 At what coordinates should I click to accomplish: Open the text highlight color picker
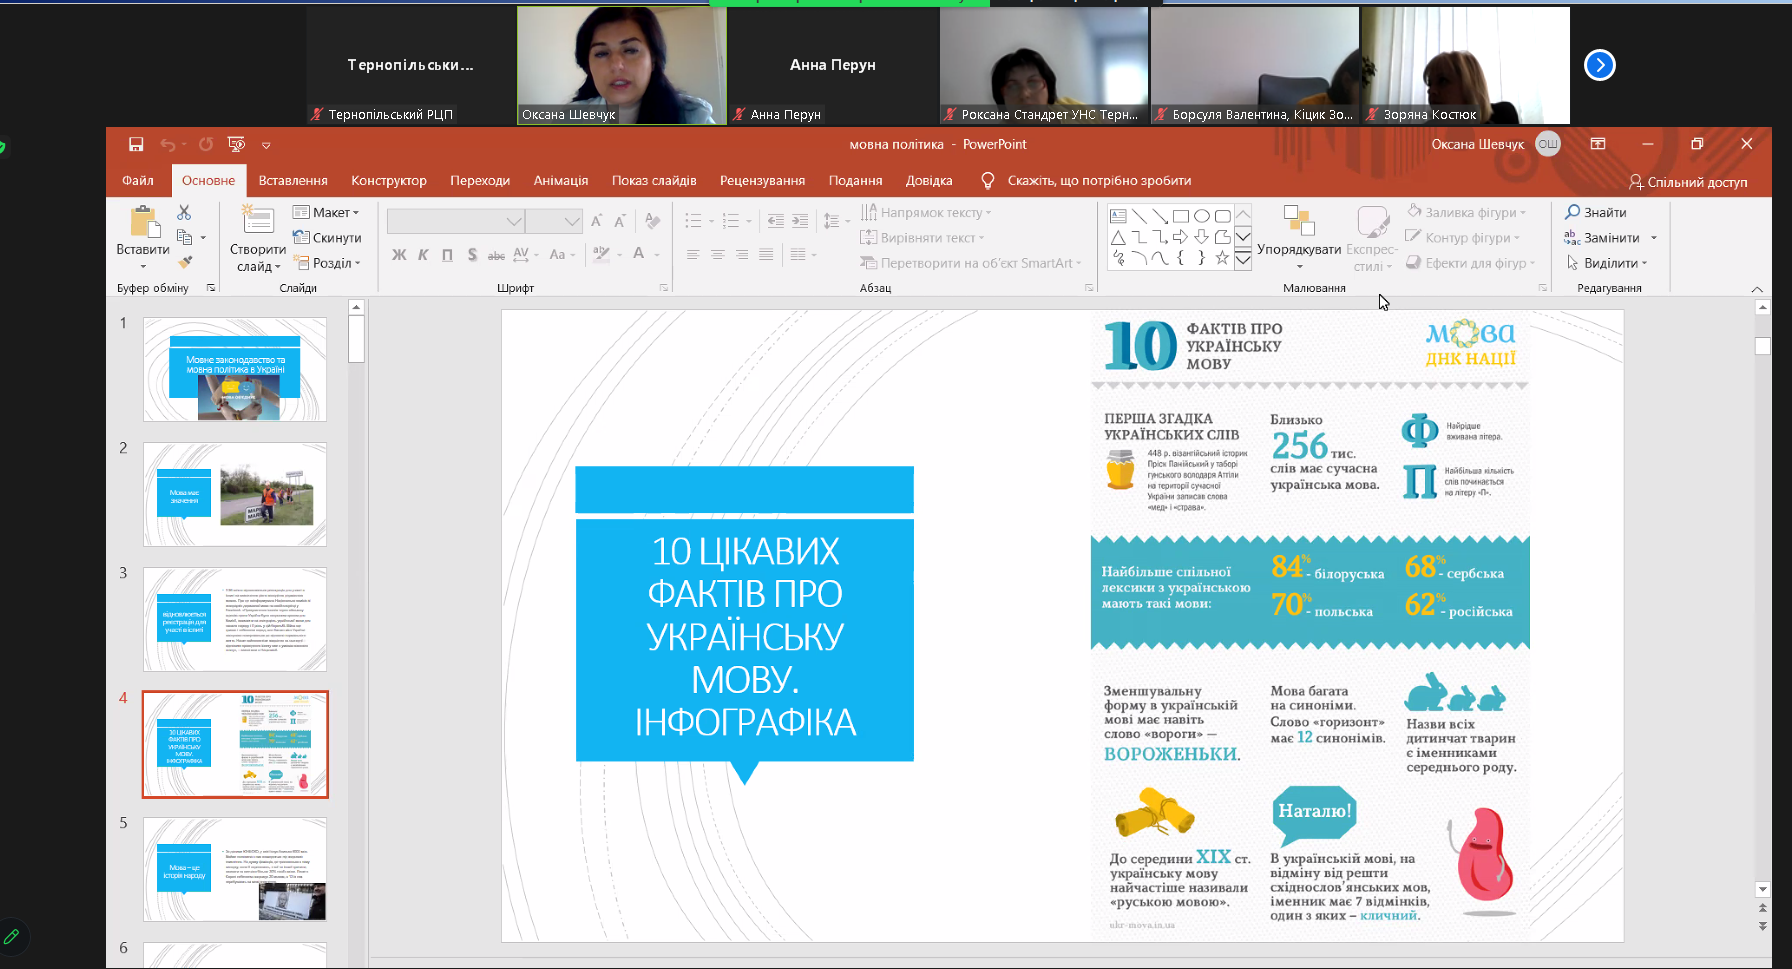coord(601,255)
